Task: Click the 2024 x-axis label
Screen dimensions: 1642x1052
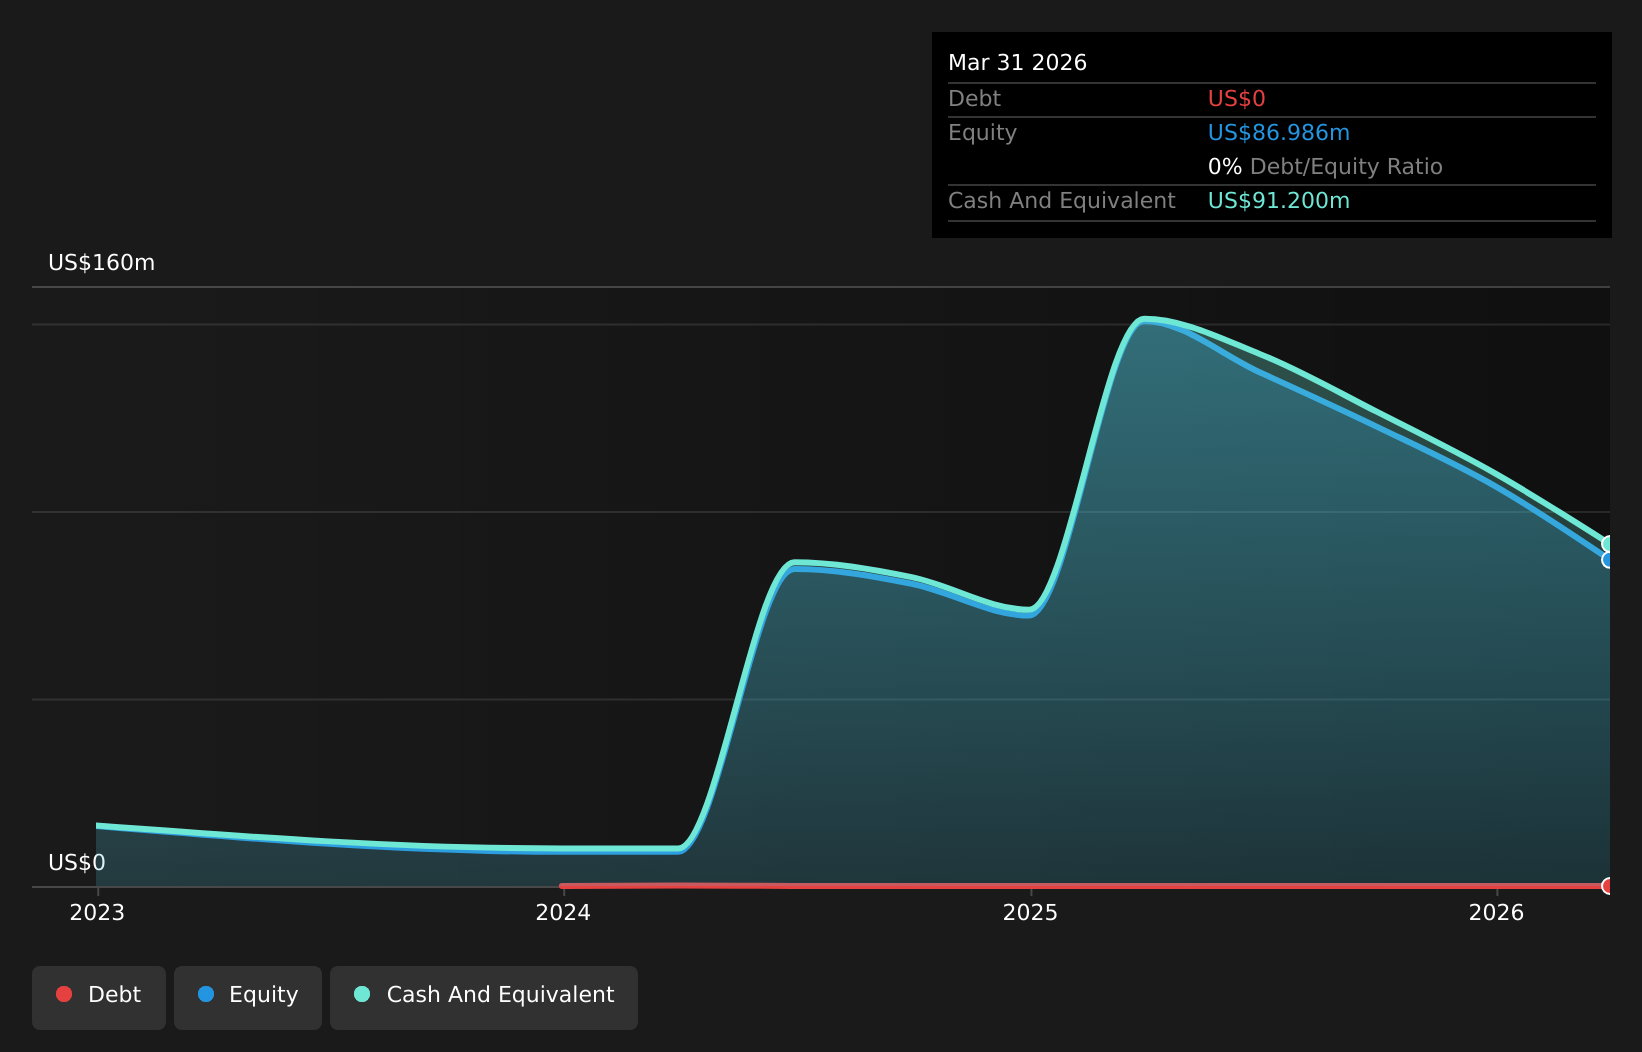Action: click(x=563, y=912)
